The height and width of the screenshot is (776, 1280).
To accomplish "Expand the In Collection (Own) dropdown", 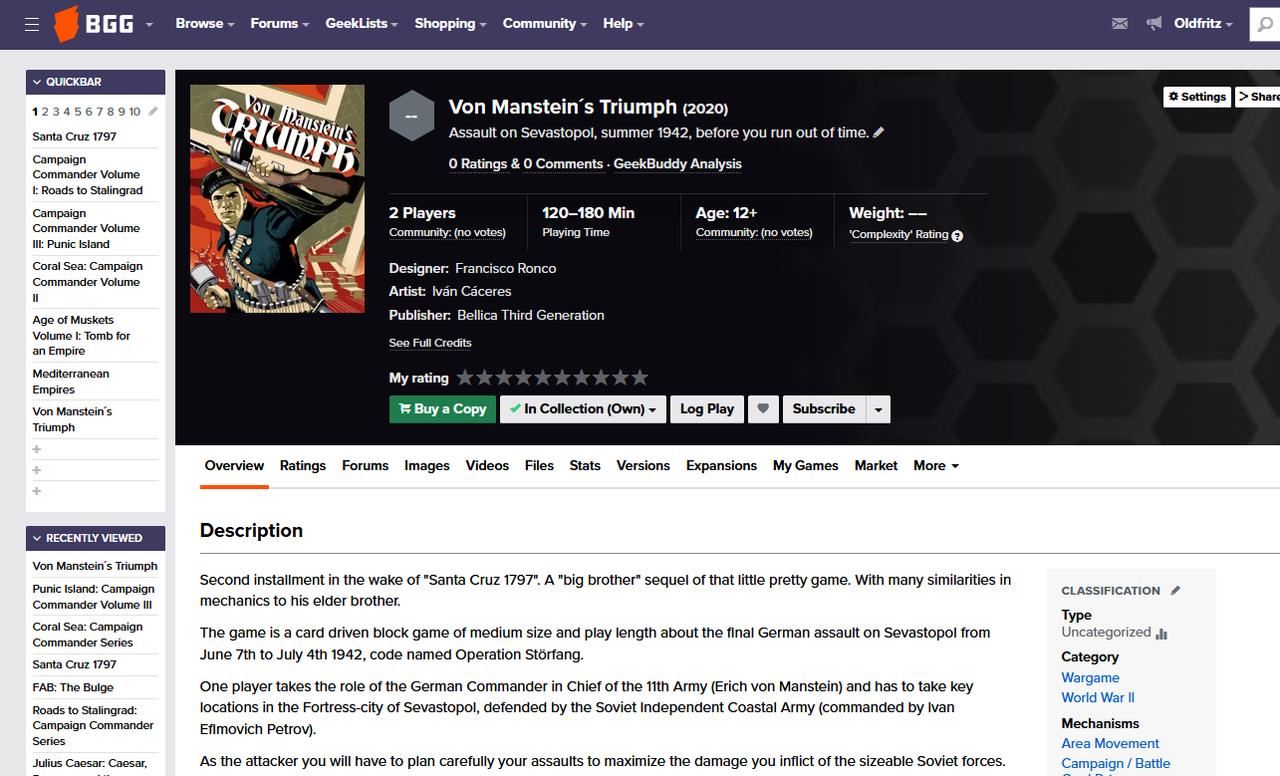I will coord(583,409).
